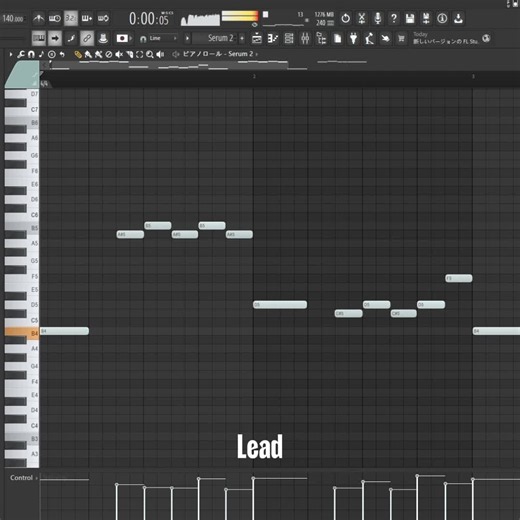The height and width of the screenshot is (520, 520).
Task: Open undo history circular arrow icon
Action: pos(346,18)
